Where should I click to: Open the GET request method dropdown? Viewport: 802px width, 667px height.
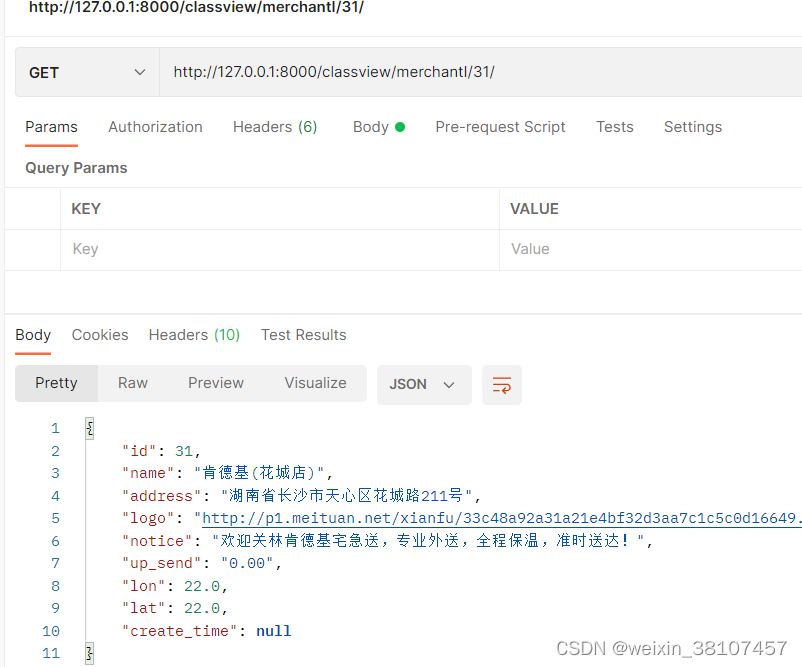(85, 71)
